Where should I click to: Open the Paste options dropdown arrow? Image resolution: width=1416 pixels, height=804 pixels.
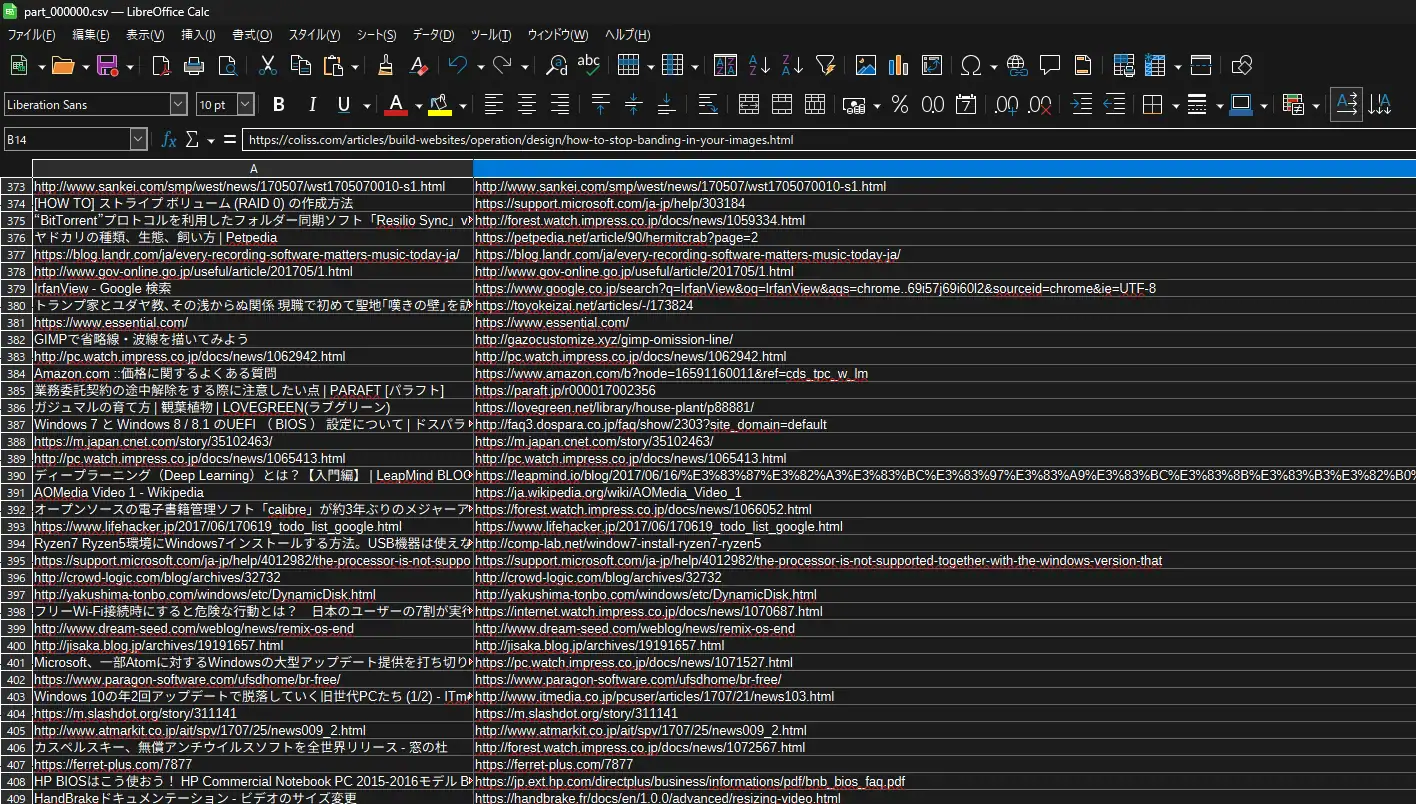pos(355,66)
